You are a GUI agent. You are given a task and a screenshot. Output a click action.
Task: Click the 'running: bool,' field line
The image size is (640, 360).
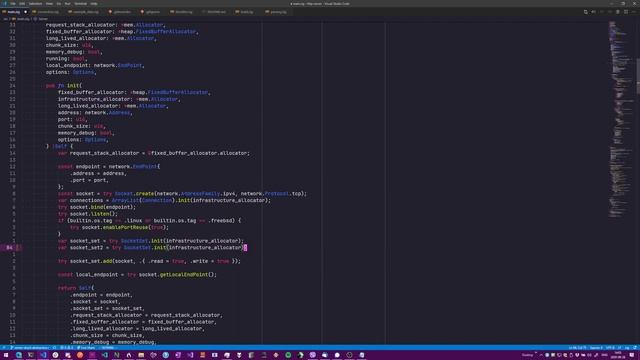[67, 58]
